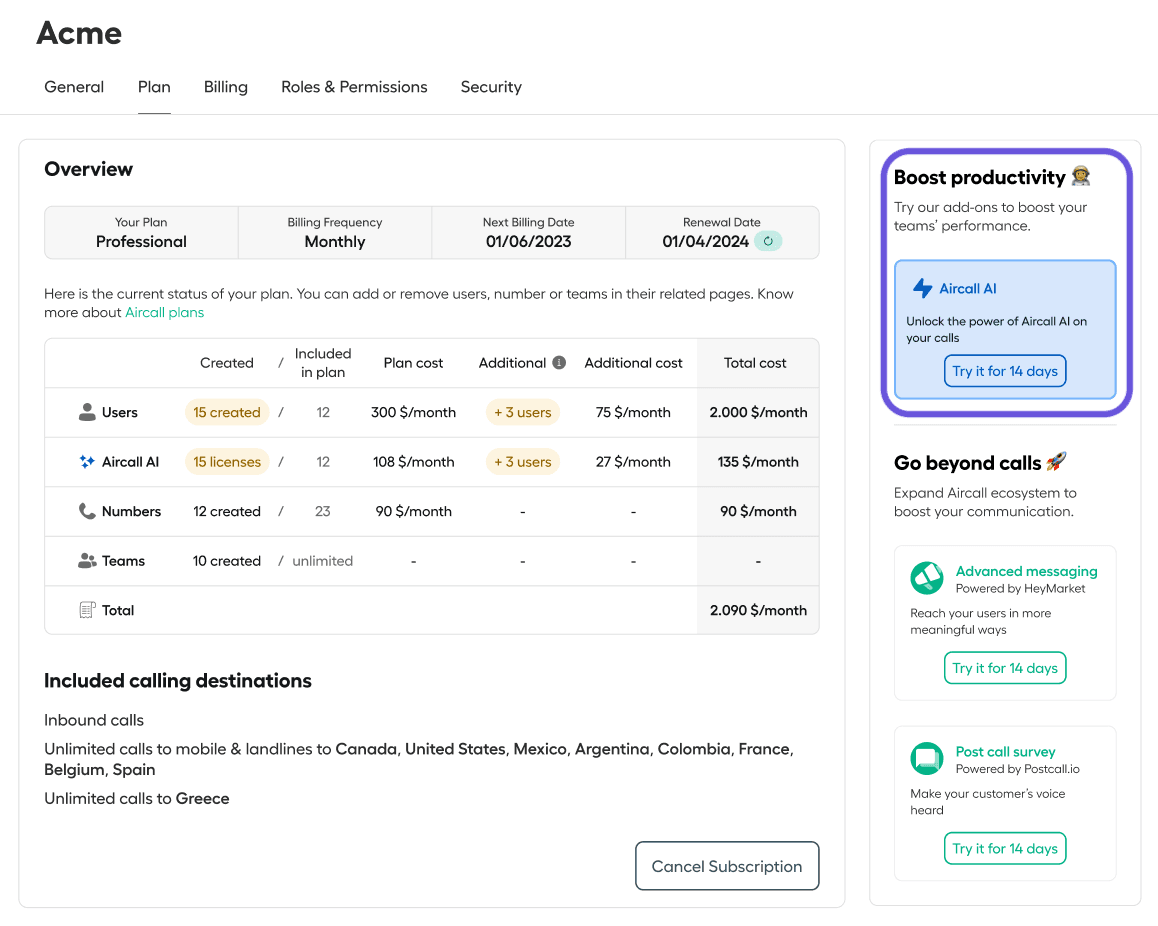Image resolution: width=1158 pixels, height=926 pixels.
Task: Click the Teams group icon
Action: tap(88, 561)
